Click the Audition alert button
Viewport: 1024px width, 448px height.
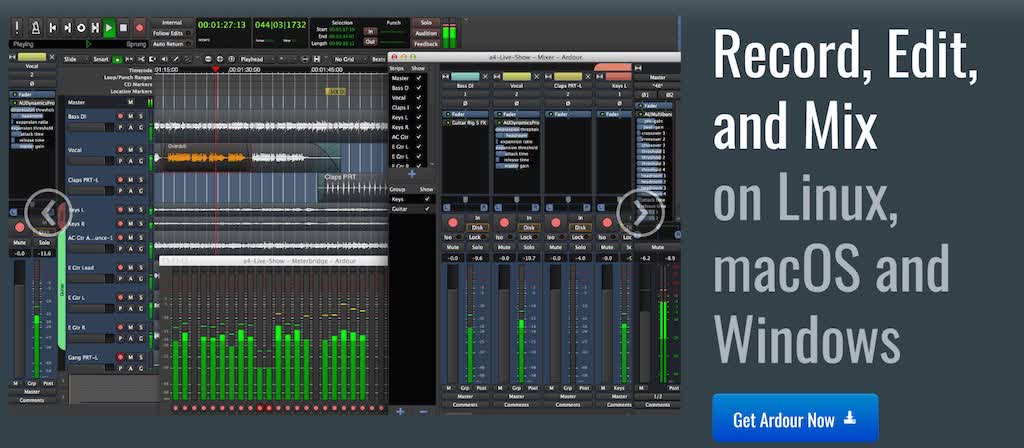tap(426, 33)
